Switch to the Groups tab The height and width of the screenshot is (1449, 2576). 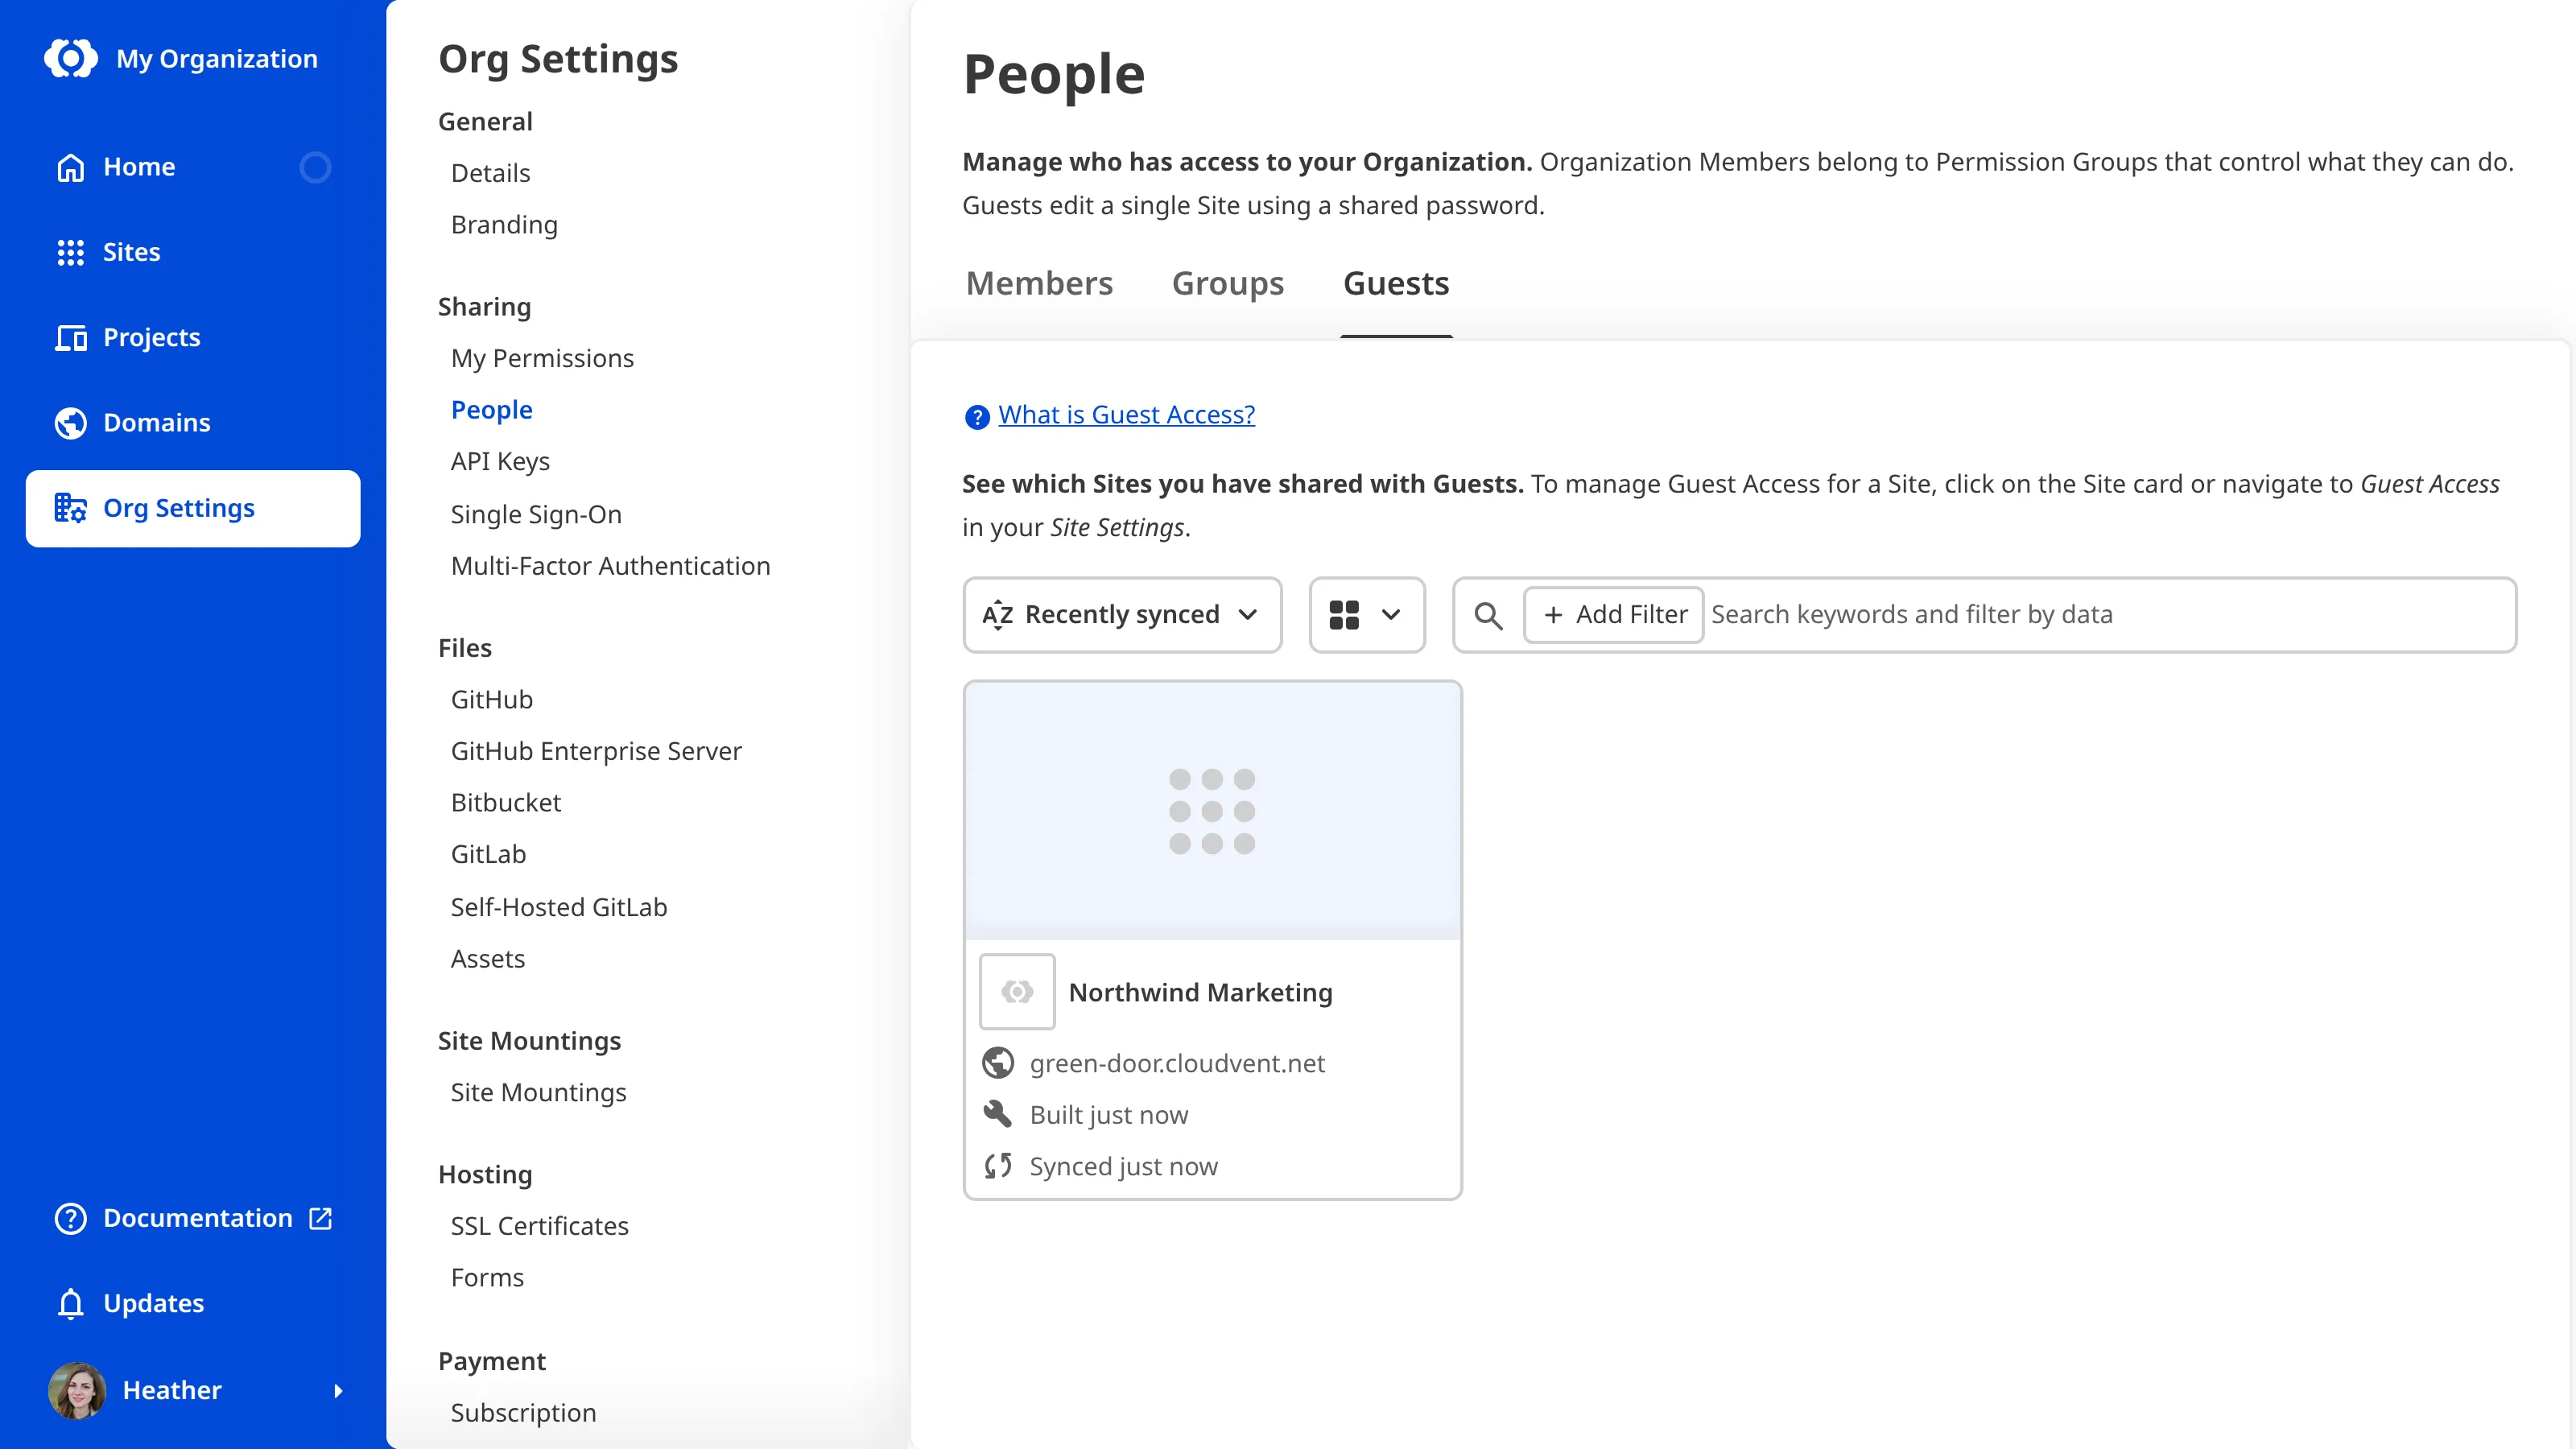(x=1227, y=284)
